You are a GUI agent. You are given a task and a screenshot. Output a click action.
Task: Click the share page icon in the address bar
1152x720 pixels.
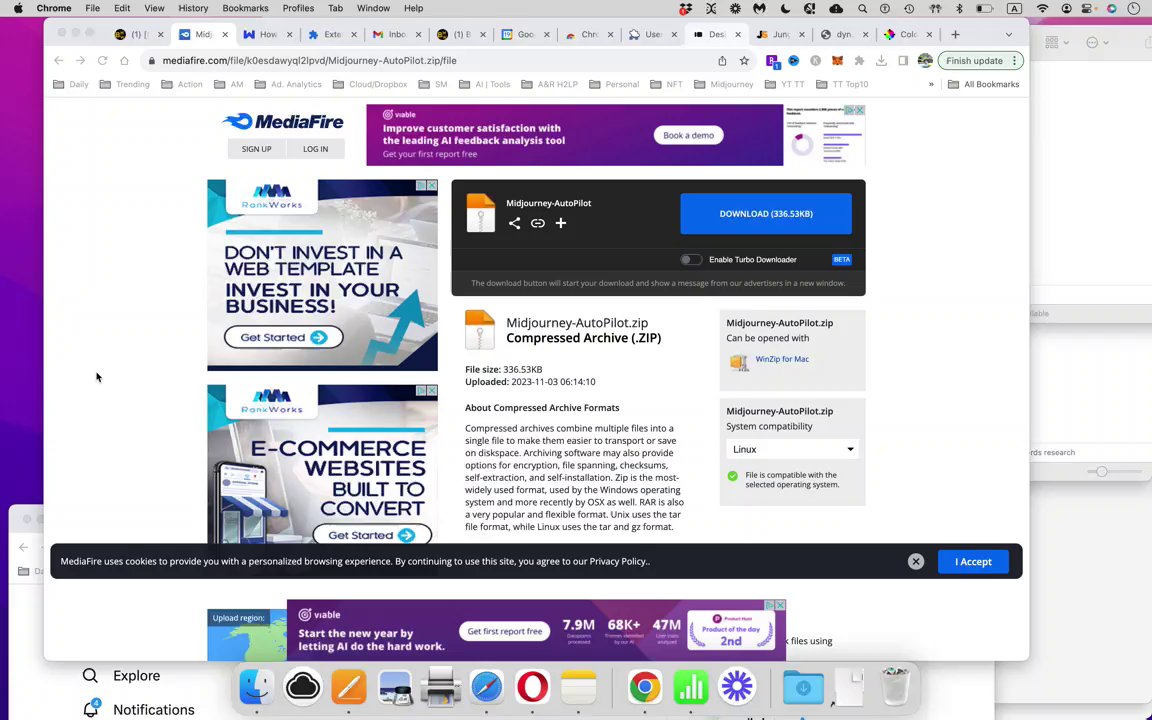point(722,61)
